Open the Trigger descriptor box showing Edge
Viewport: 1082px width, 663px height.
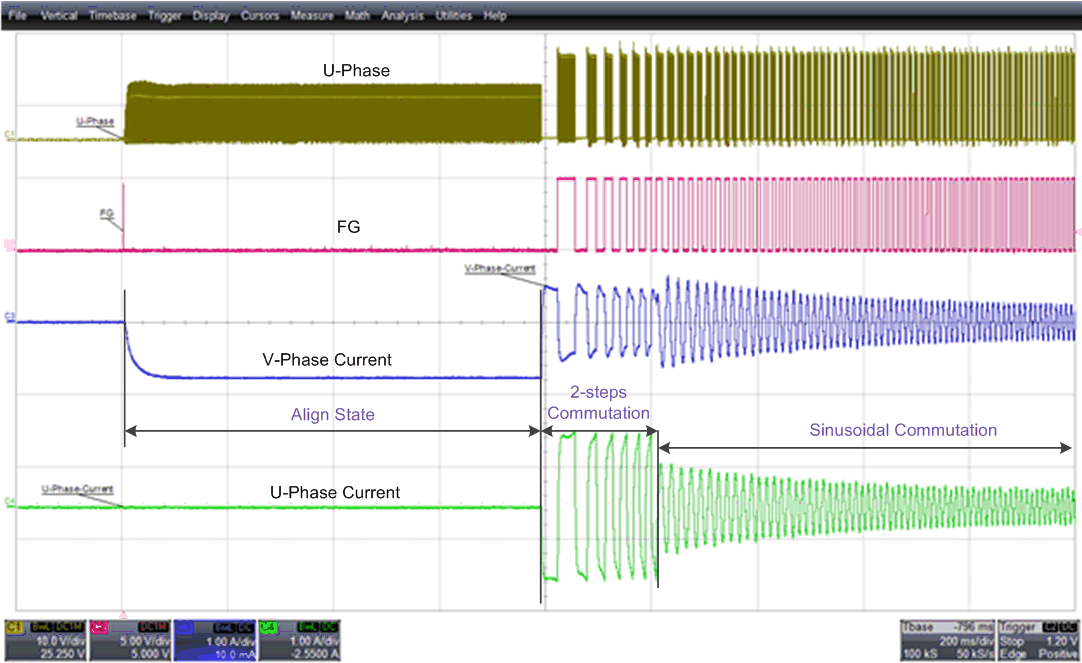click(x=1040, y=640)
